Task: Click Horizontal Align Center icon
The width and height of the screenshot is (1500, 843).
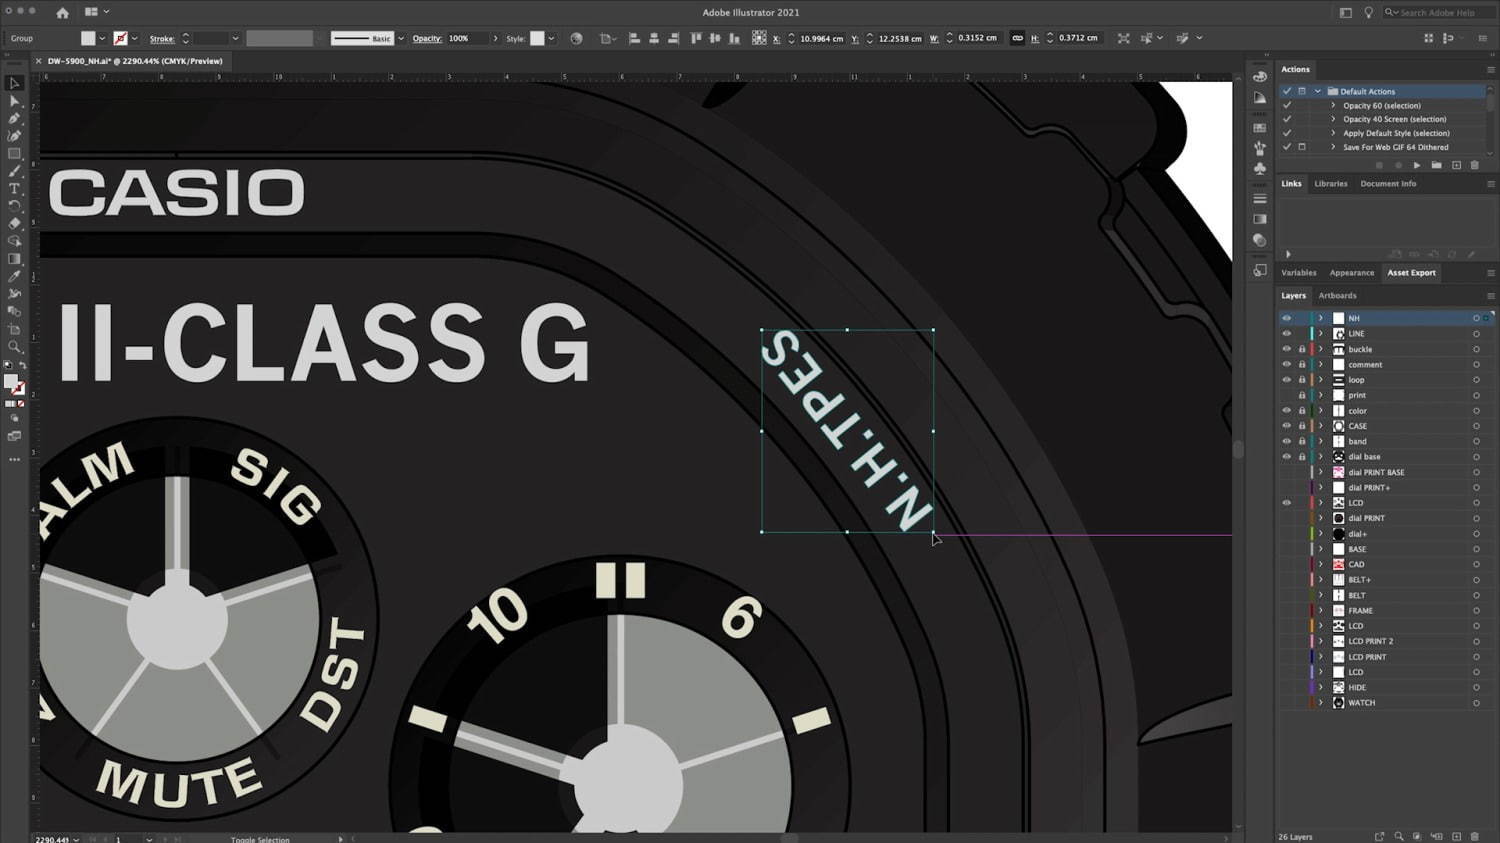Action: click(654, 38)
